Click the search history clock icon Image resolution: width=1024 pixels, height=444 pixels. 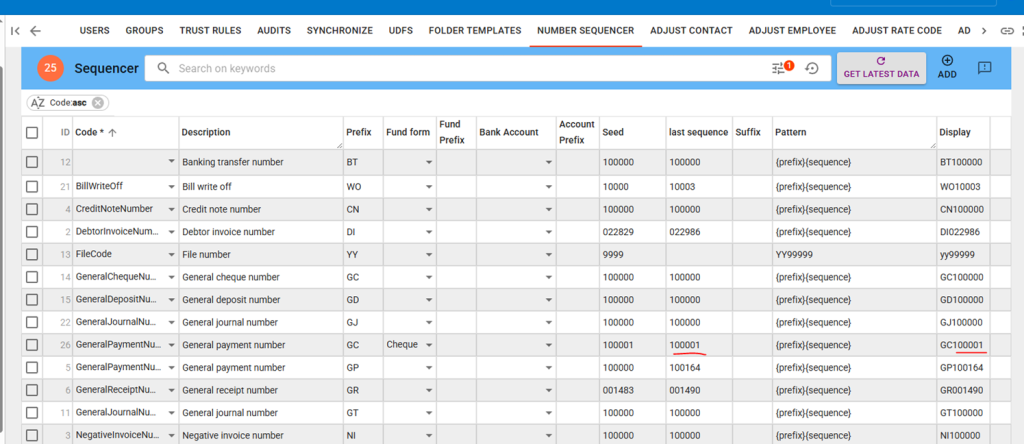tap(812, 68)
